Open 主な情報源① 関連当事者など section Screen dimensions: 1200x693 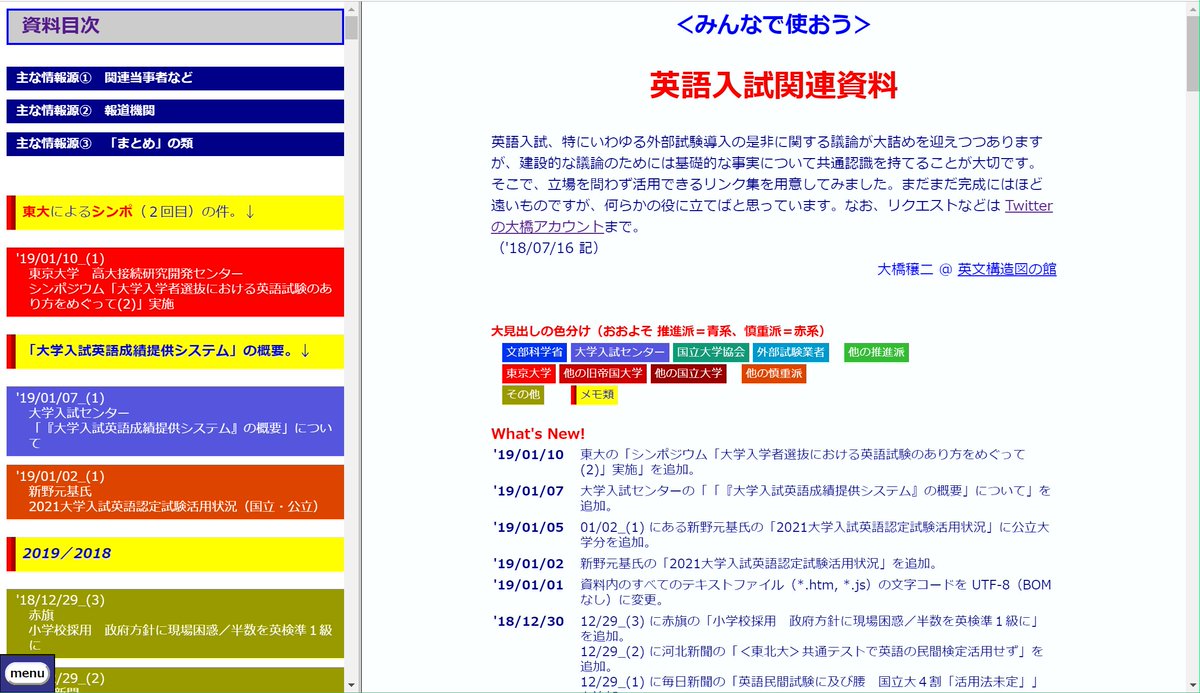pos(175,78)
